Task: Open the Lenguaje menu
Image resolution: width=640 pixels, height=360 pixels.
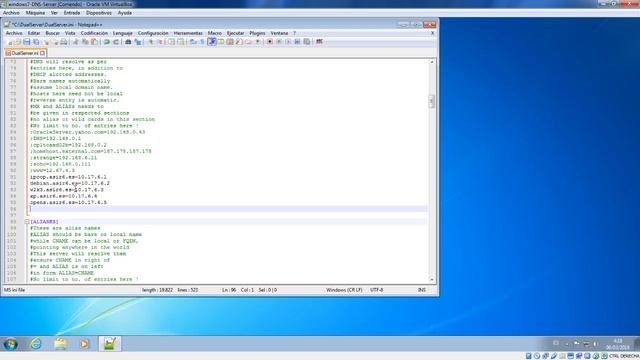Action: [122, 33]
